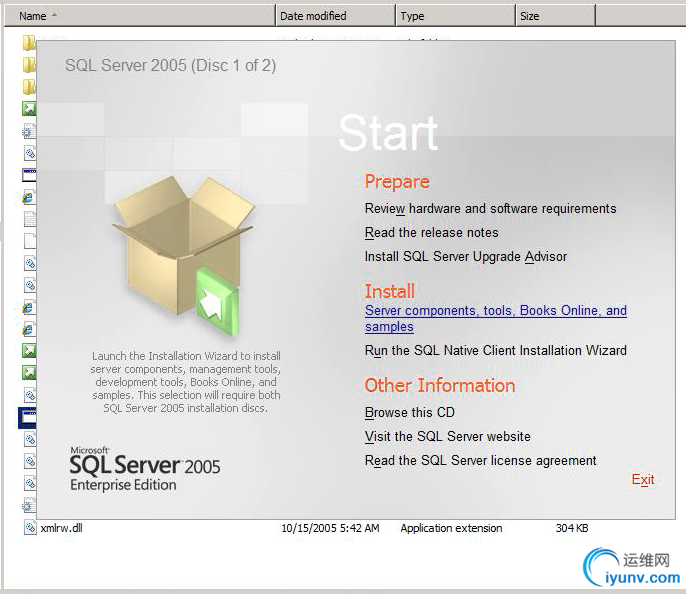Sort Explorer files by Name column header
This screenshot has height=594, width=686.
coord(140,16)
